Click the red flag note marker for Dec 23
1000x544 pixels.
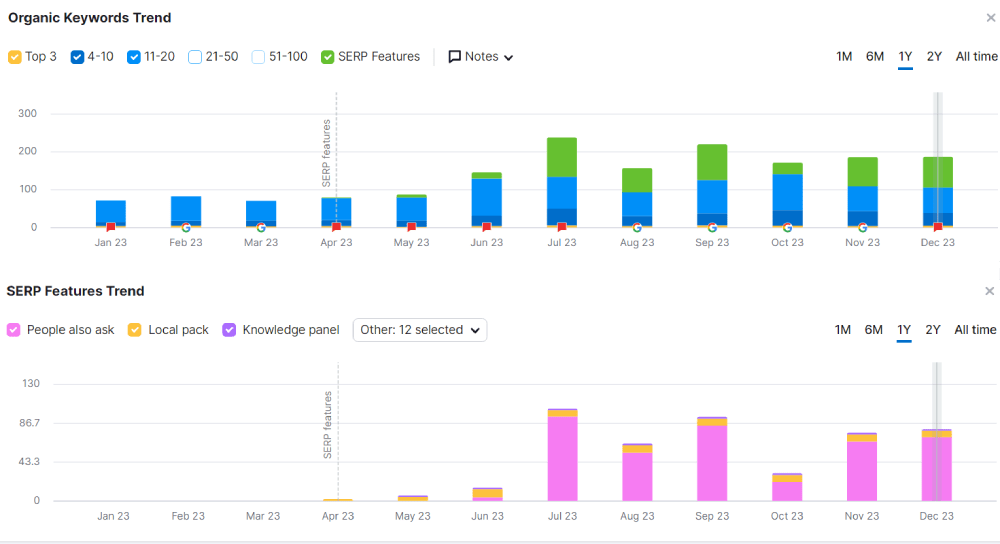pos(938,227)
